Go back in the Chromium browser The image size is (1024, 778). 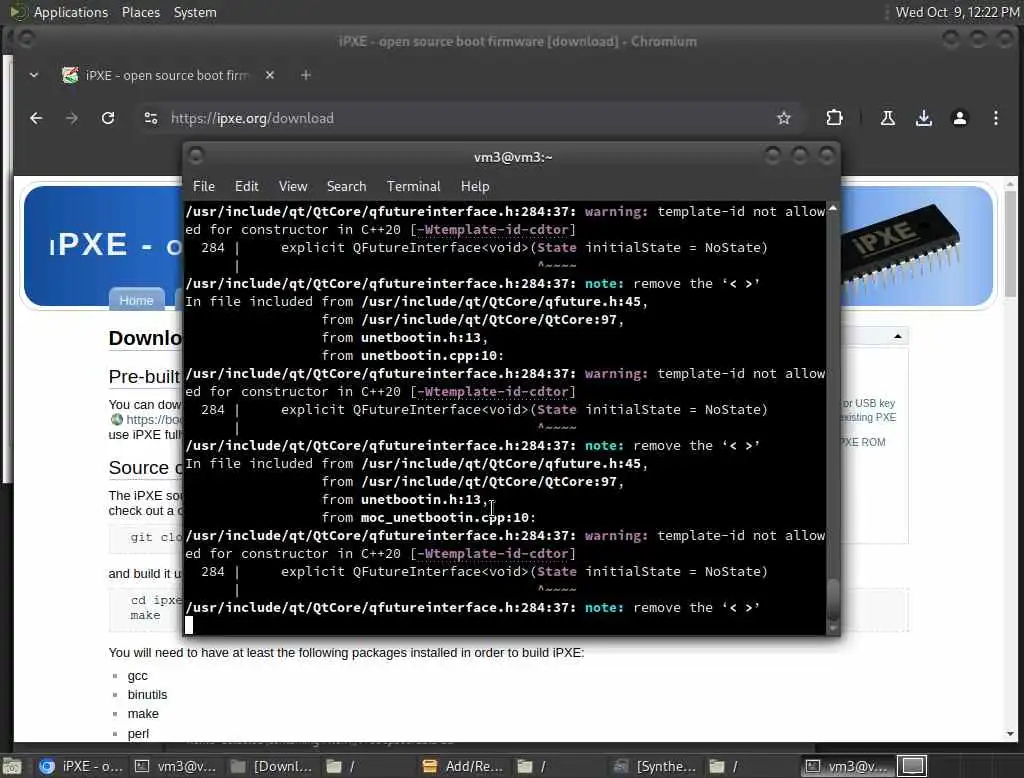pyautogui.click(x=36, y=118)
